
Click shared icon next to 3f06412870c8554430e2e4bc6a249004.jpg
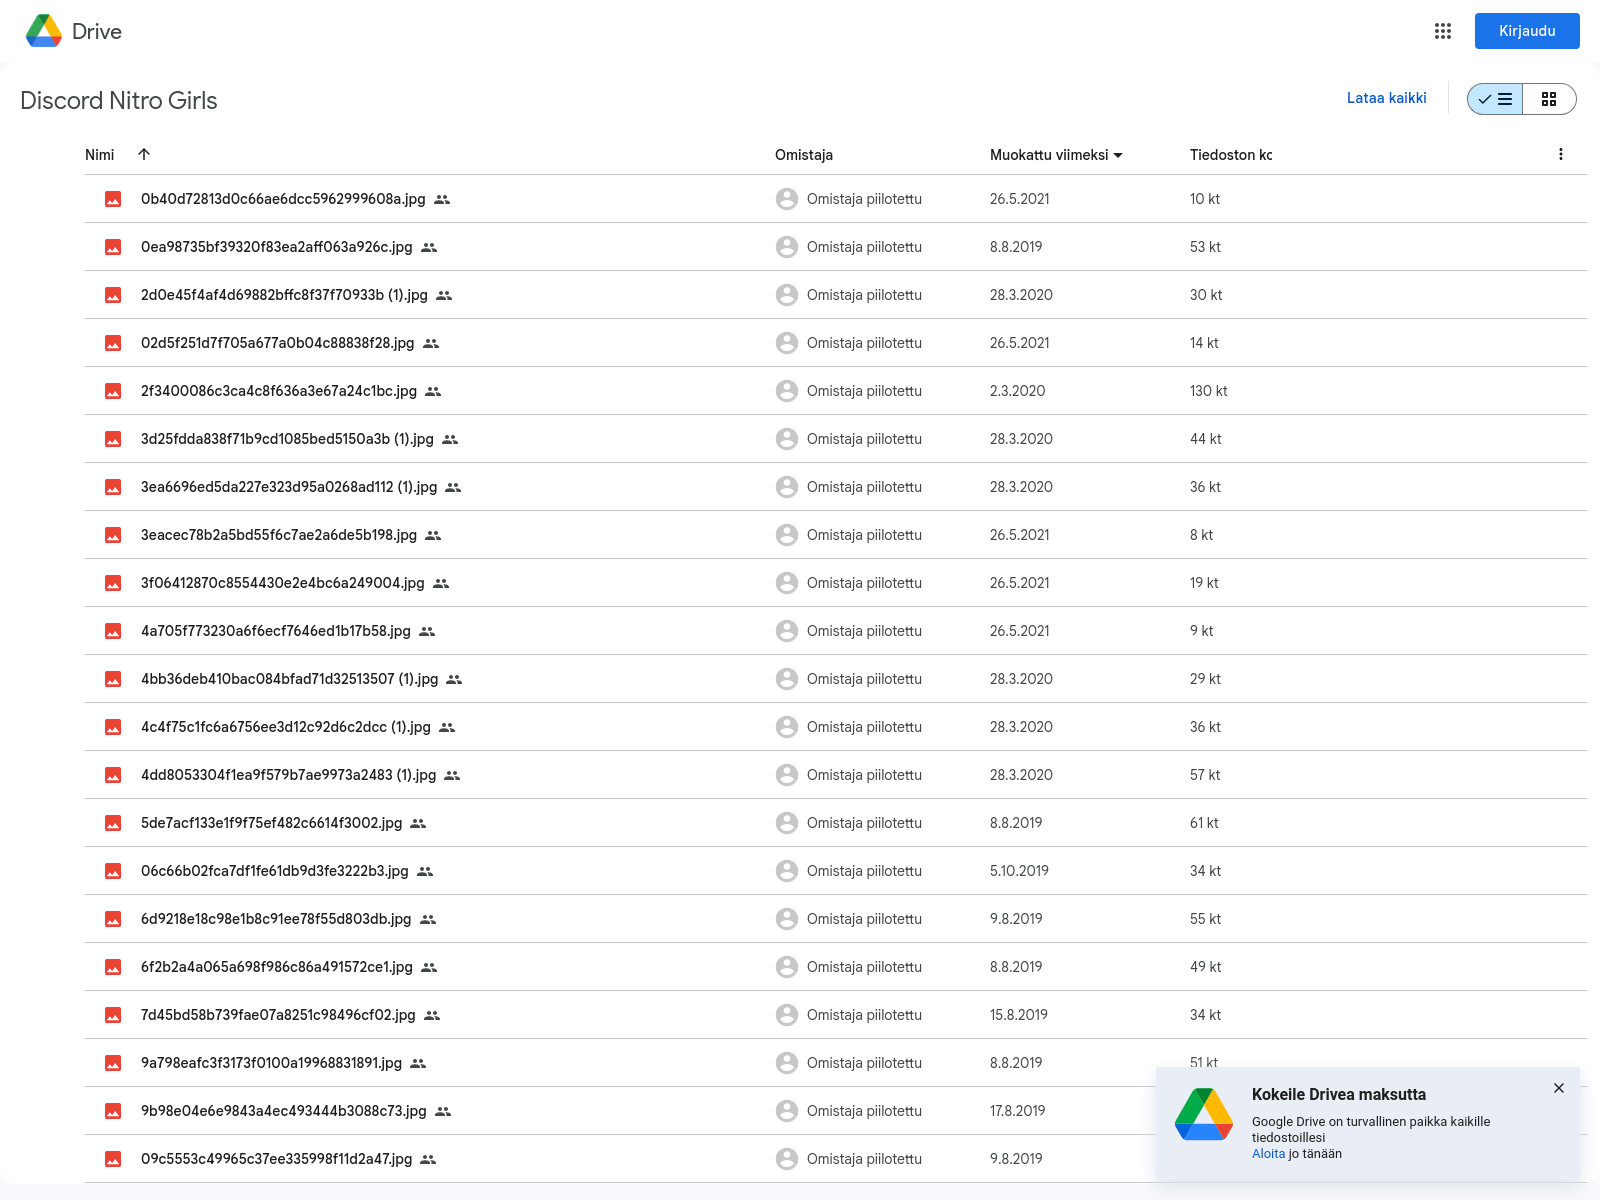[441, 583]
